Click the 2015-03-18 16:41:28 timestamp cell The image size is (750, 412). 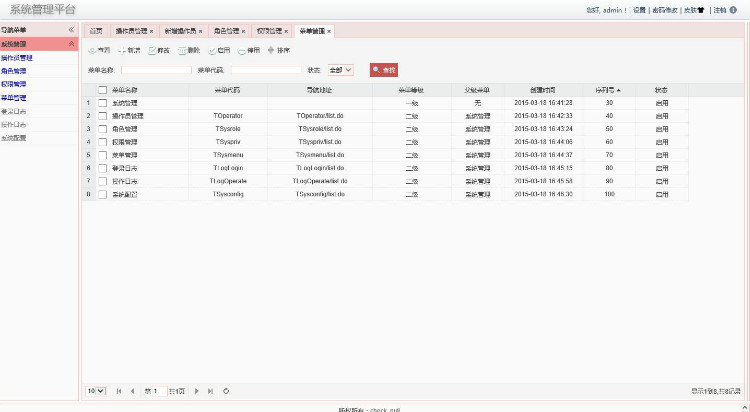(543, 103)
